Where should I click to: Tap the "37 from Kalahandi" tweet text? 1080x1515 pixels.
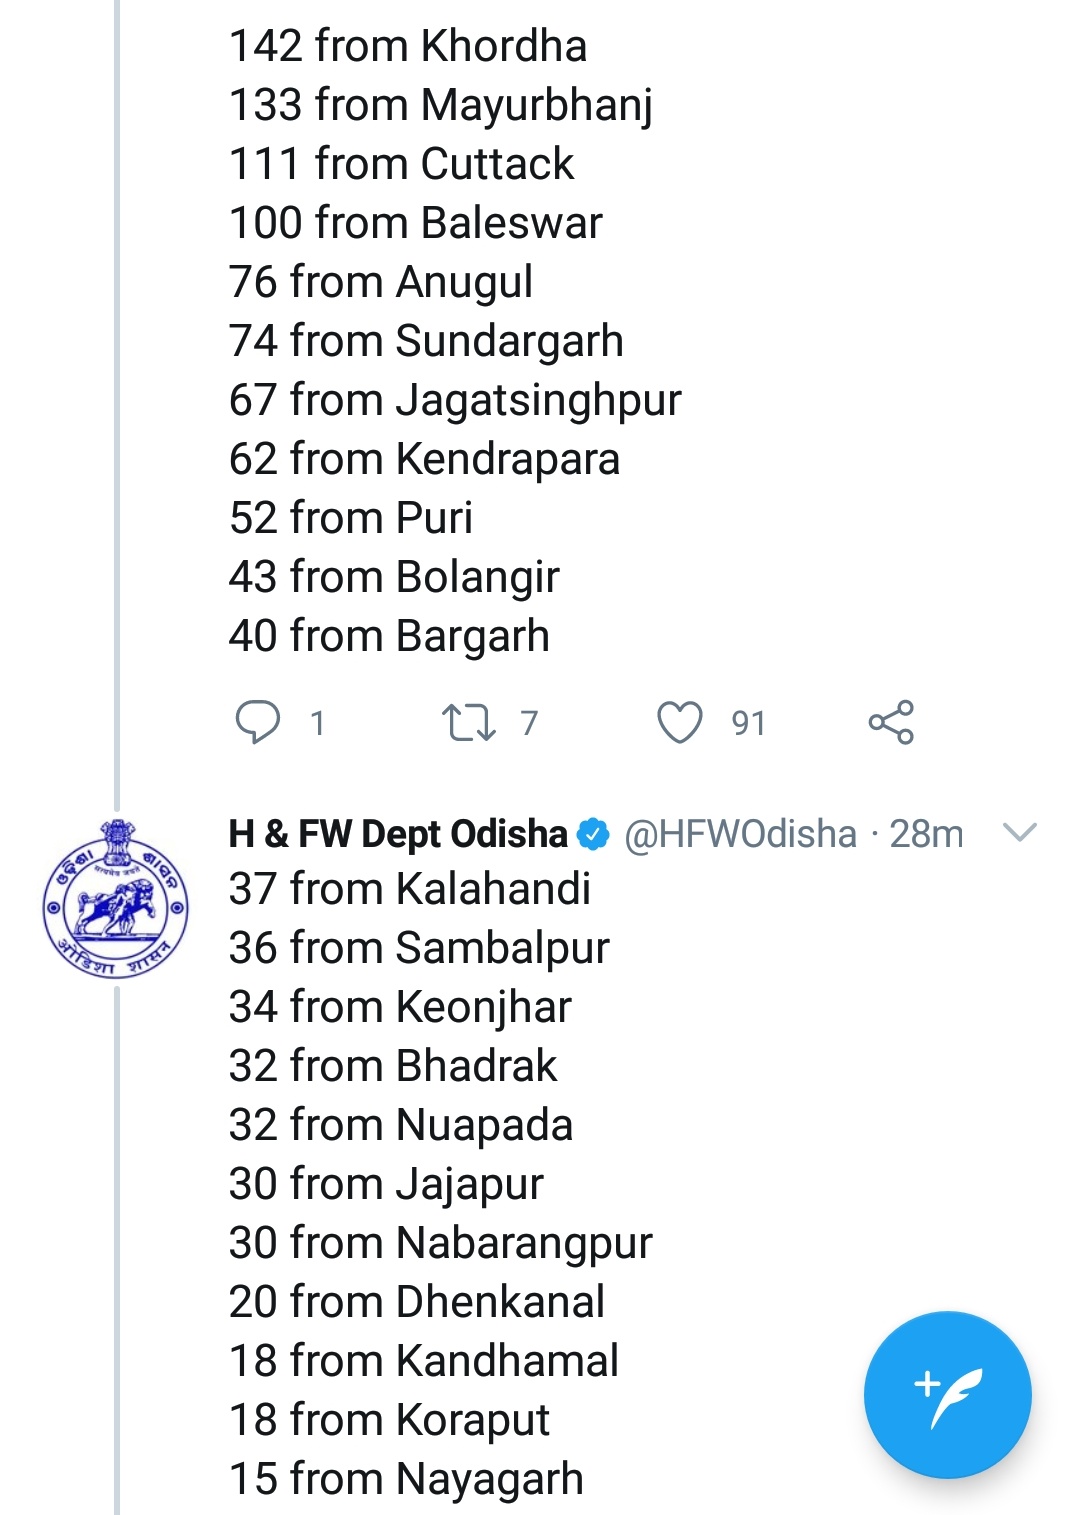pyautogui.click(x=410, y=889)
